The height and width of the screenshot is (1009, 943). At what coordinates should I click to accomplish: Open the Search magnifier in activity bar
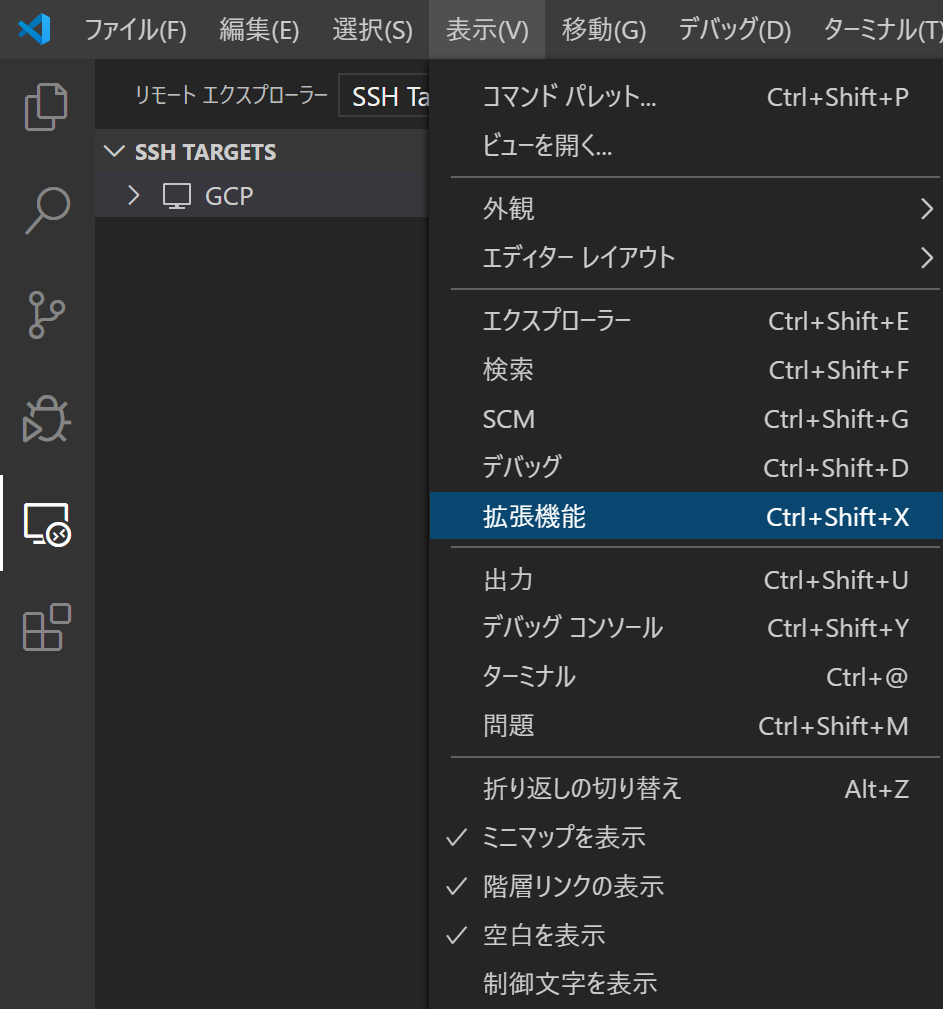tap(46, 211)
